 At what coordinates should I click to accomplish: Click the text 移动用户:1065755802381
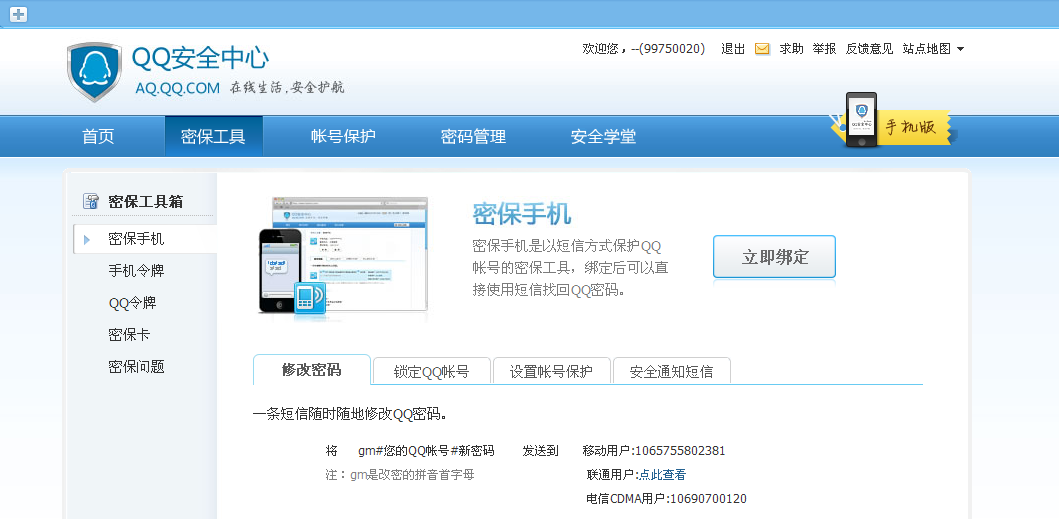pyautogui.click(x=654, y=451)
